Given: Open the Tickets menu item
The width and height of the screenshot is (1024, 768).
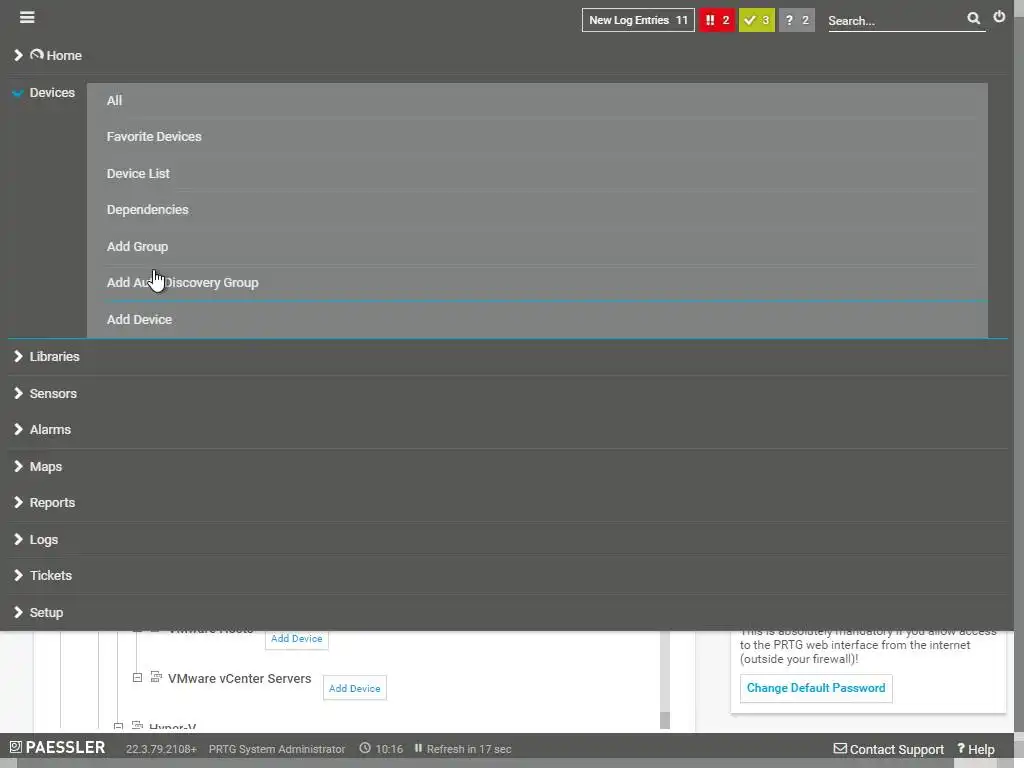Looking at the screenshot, I should pos(51,575).
